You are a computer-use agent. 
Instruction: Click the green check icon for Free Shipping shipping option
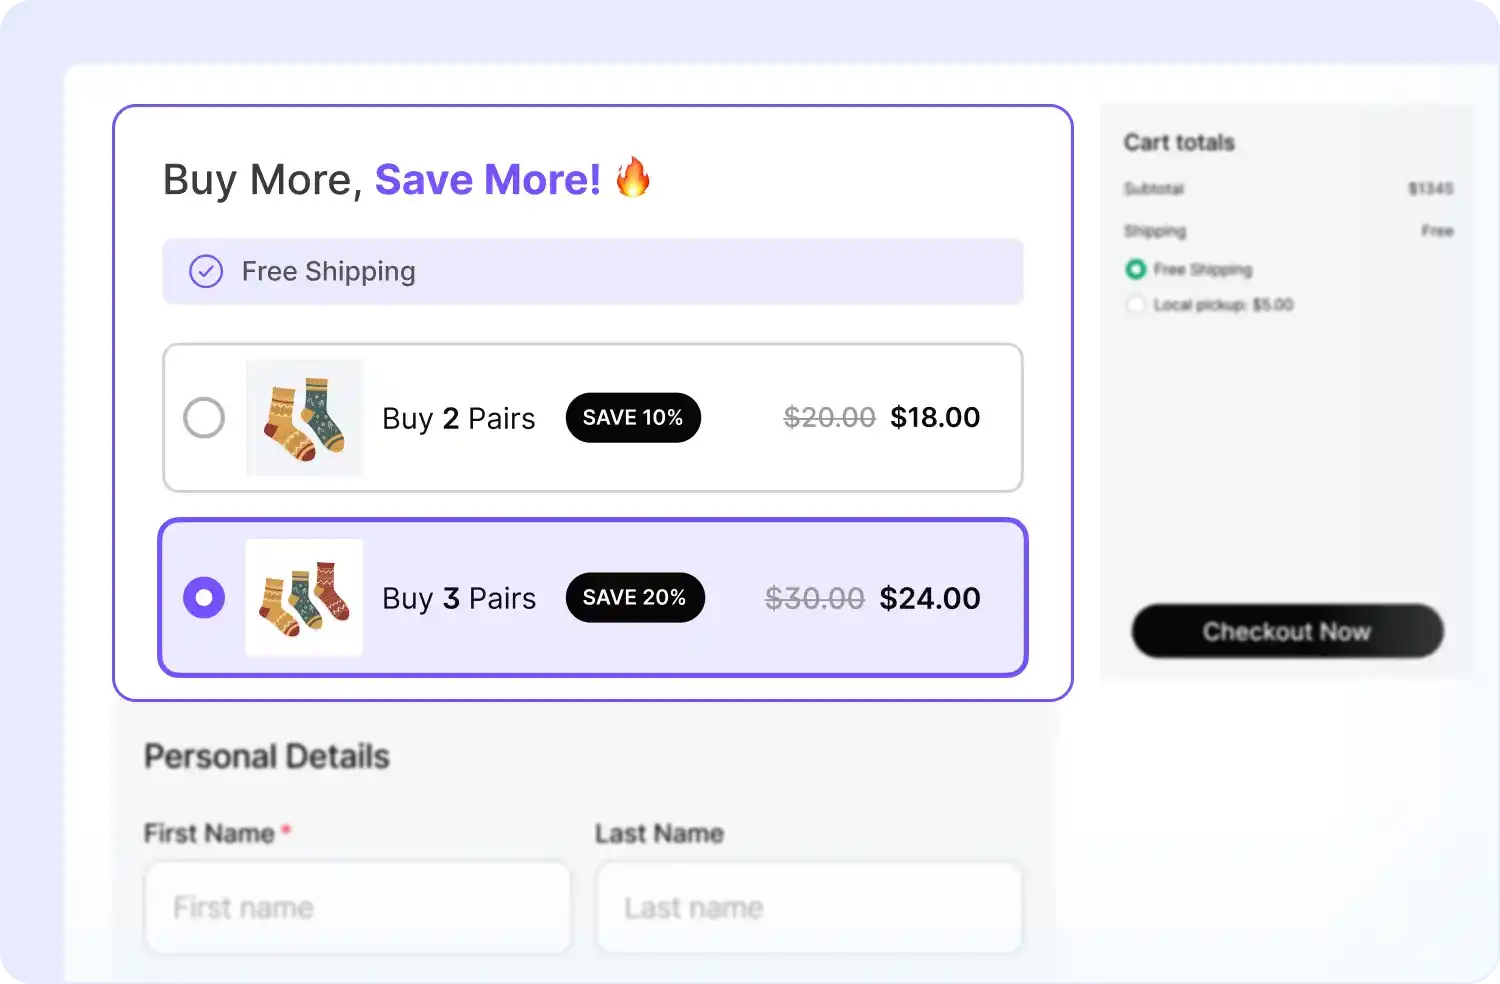(x=1136, y=269)
